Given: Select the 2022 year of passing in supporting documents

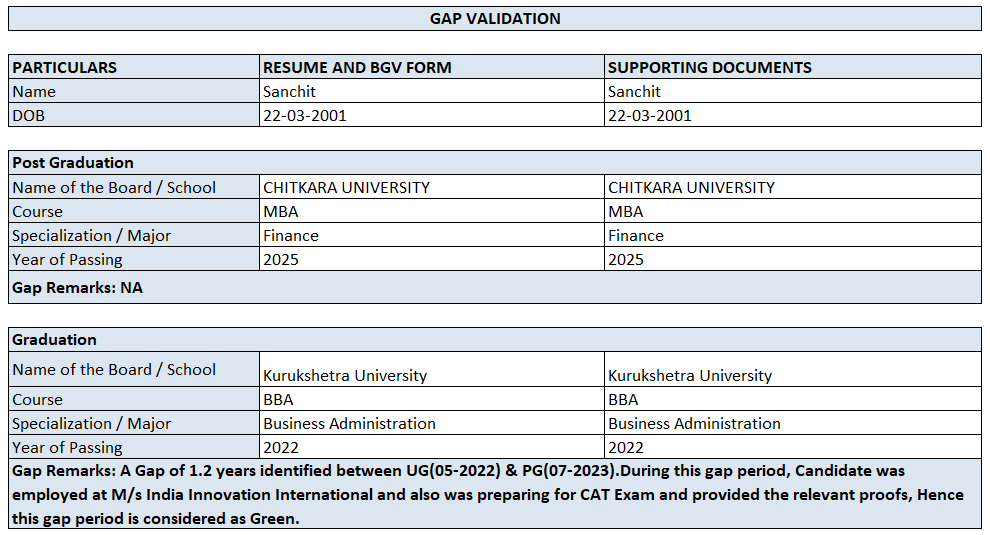Looking at the screenshot, I should pos(626,448).
